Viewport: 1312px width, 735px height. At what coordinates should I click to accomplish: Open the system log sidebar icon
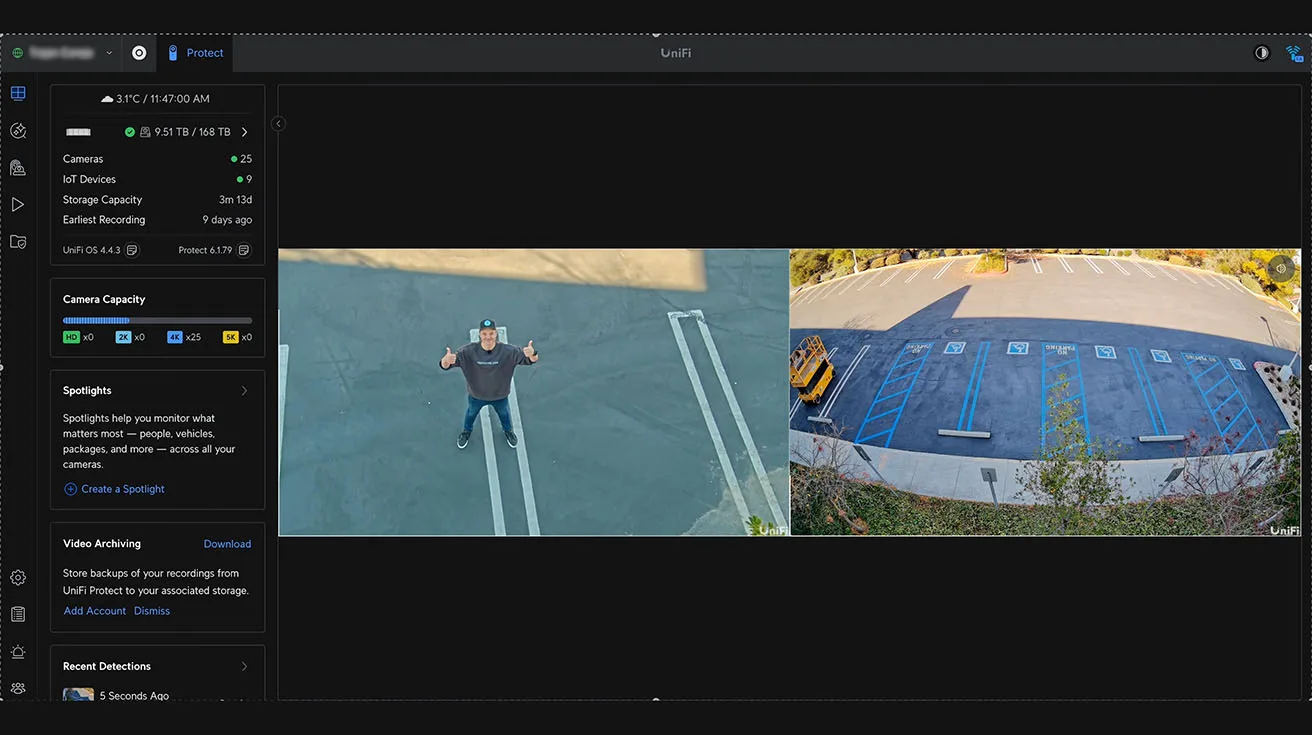pyautogui.click(x=18, y=614)
